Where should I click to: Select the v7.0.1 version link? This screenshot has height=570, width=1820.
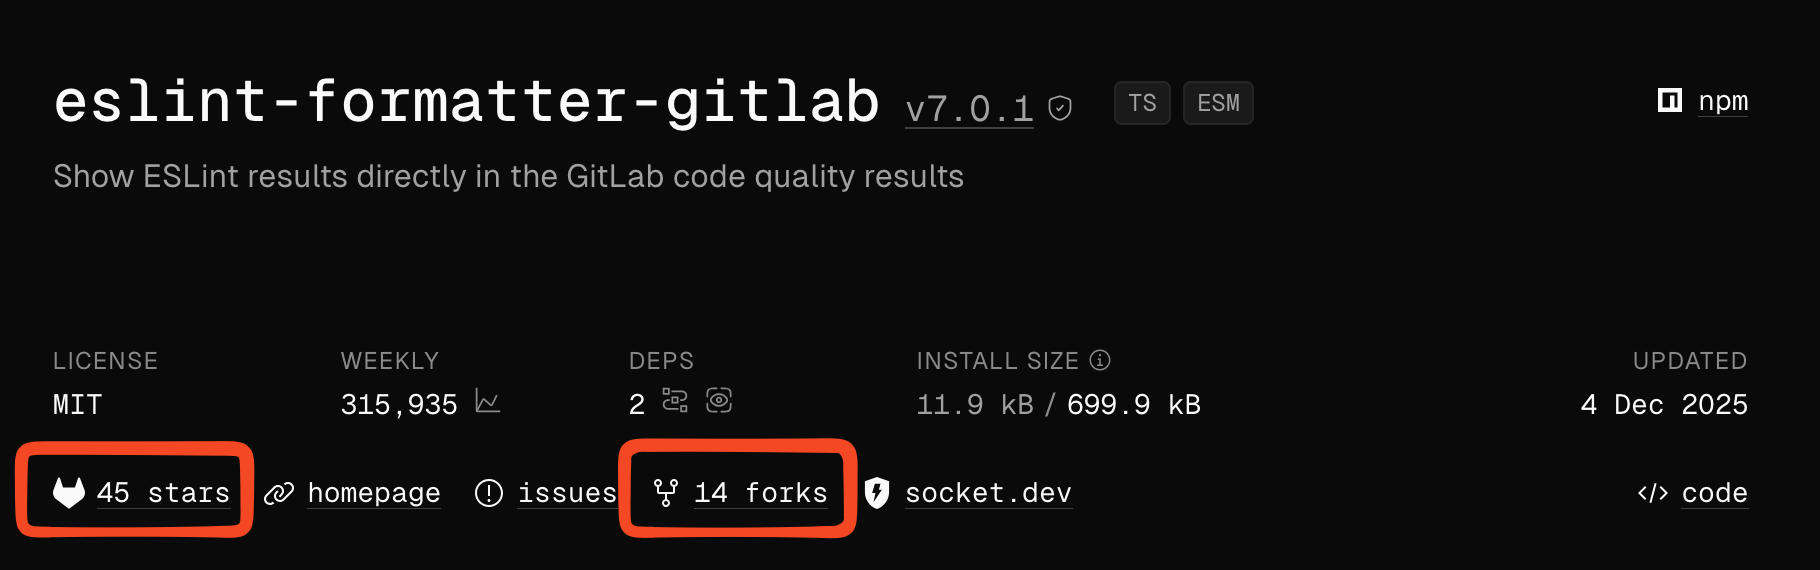click(x=969, y=108)
